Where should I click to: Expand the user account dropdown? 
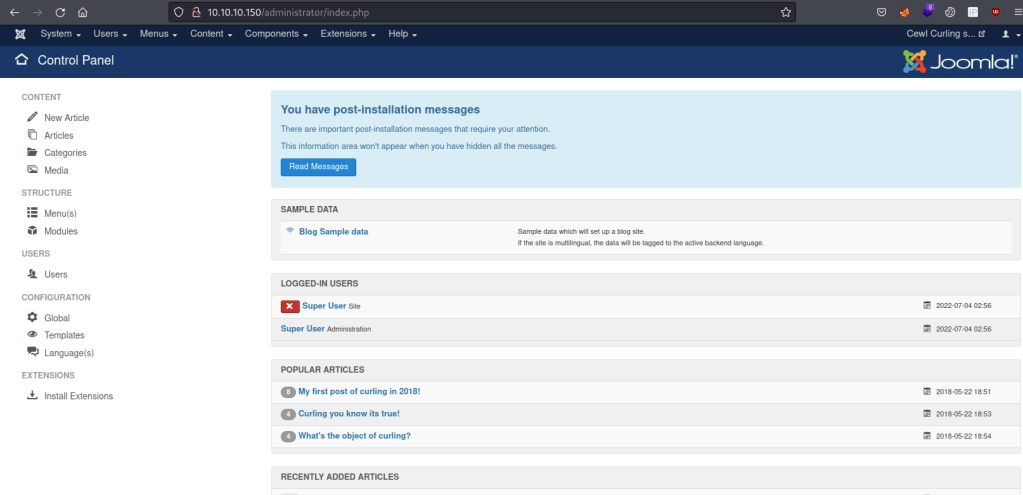point(1009,34)
